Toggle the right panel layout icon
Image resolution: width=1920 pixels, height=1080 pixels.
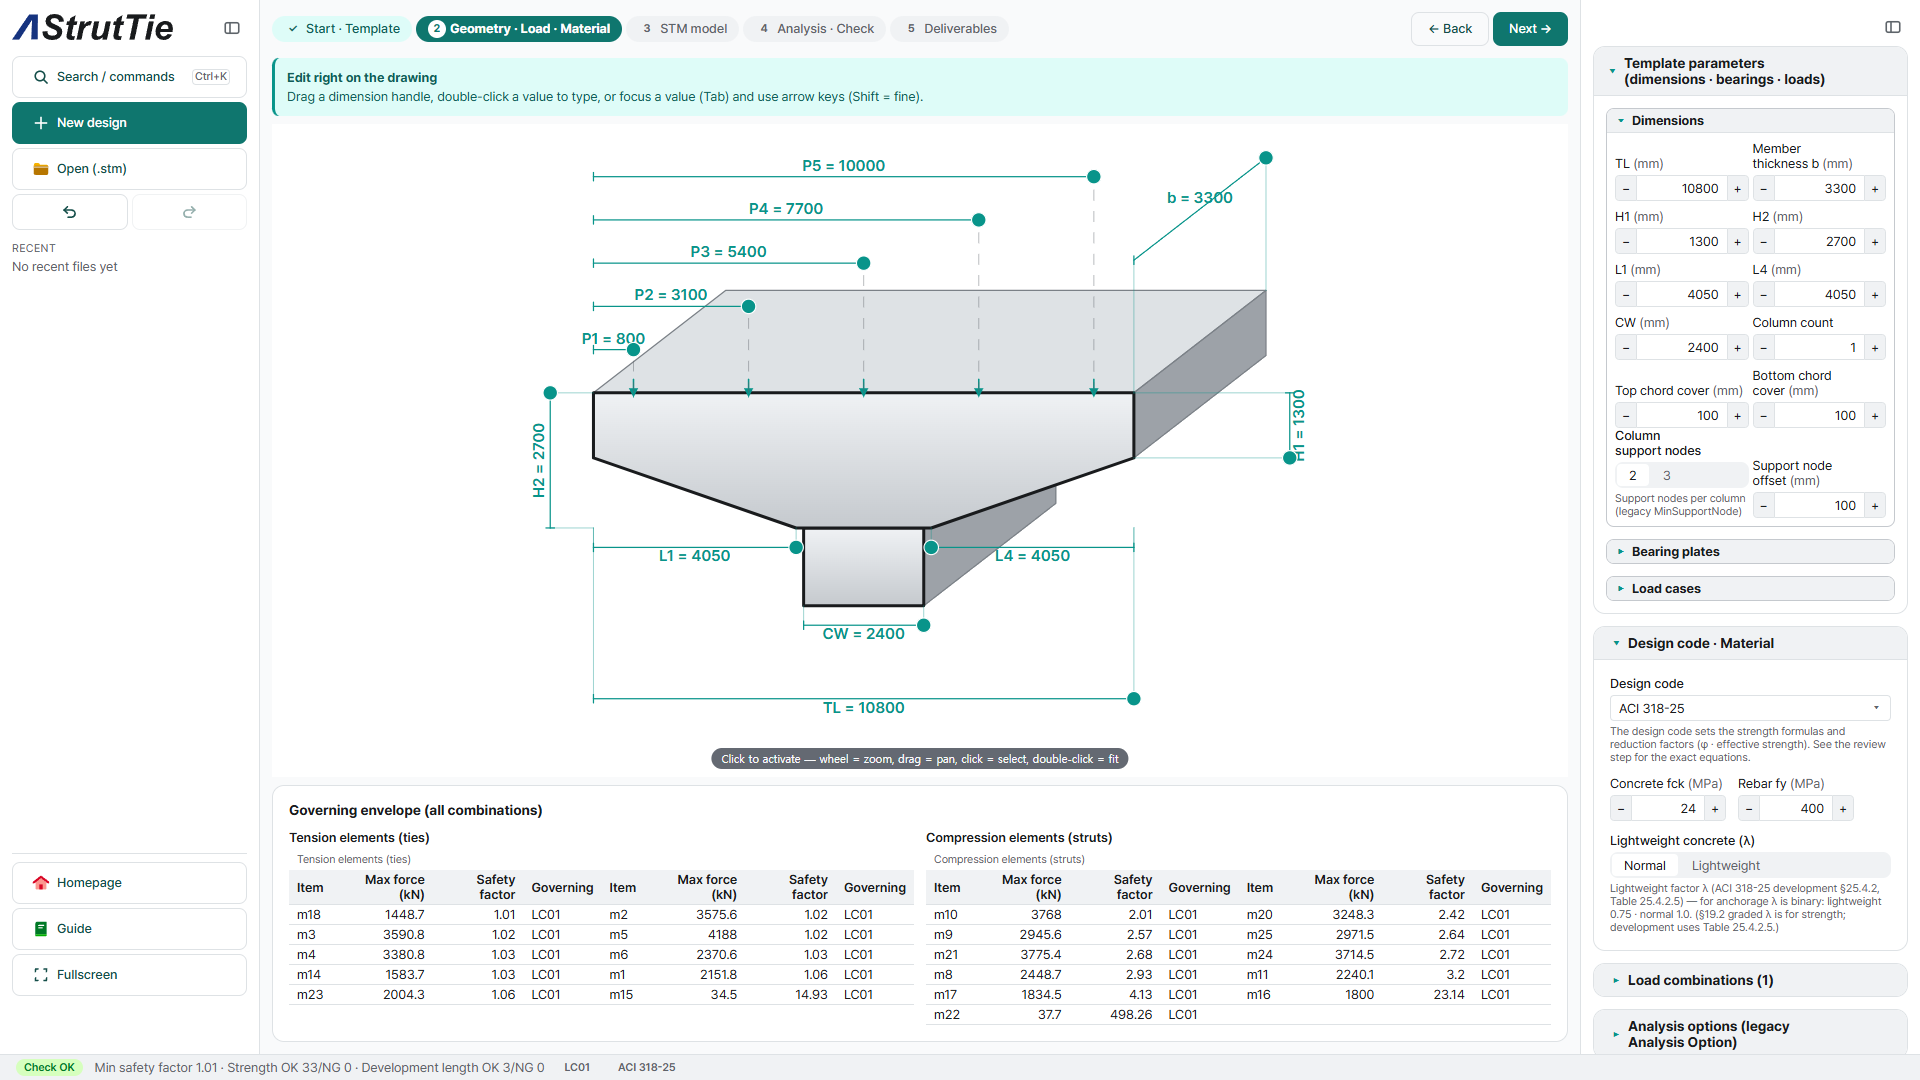[x=1893, y=27]
